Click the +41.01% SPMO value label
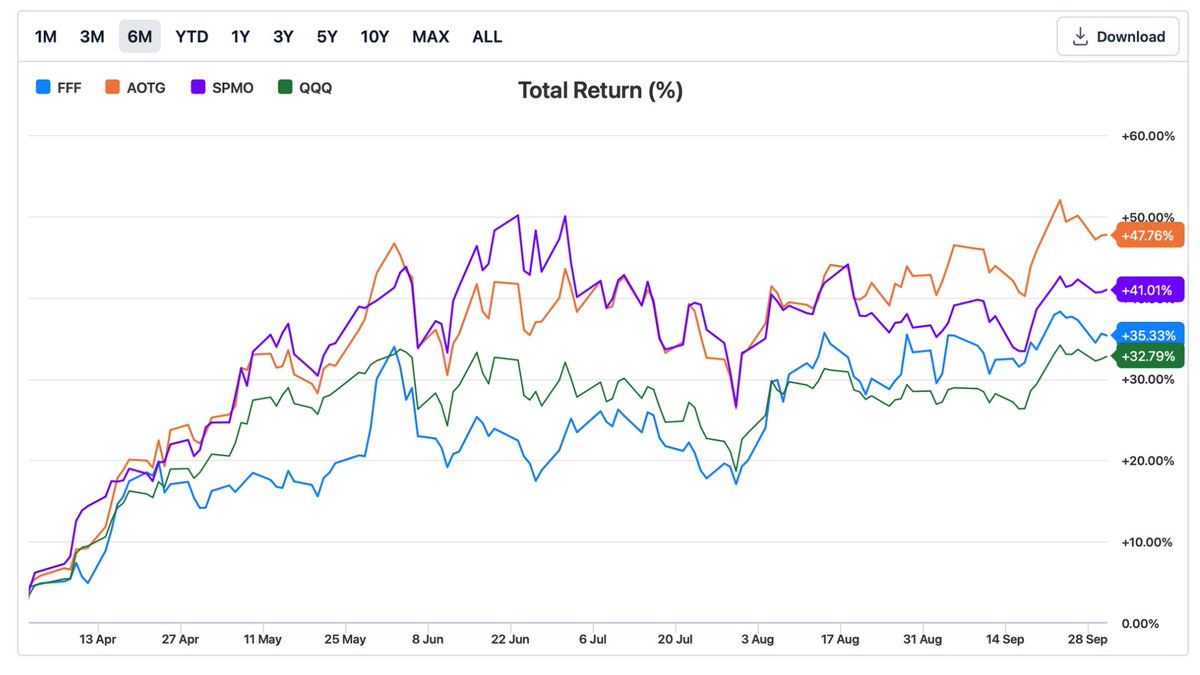 1150,290
